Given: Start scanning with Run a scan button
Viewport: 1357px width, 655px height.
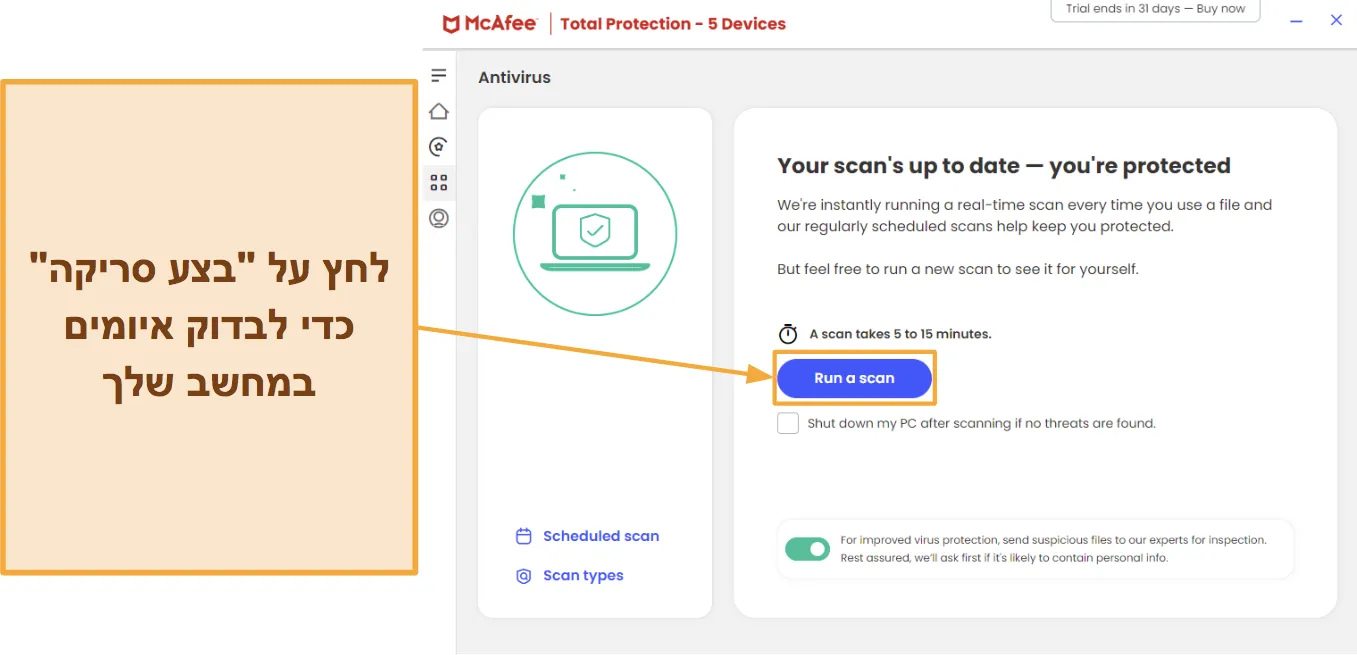Looking at the screenshot, I should tap(854, 378).
